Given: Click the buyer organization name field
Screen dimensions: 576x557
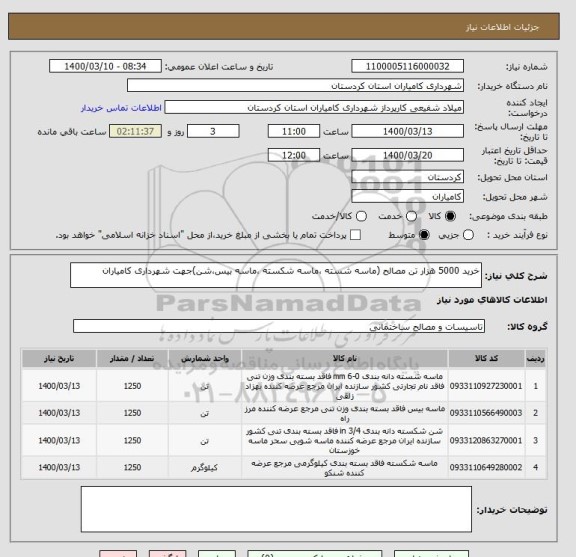Looking at the screenshot, I should click(x=295, y=86).
